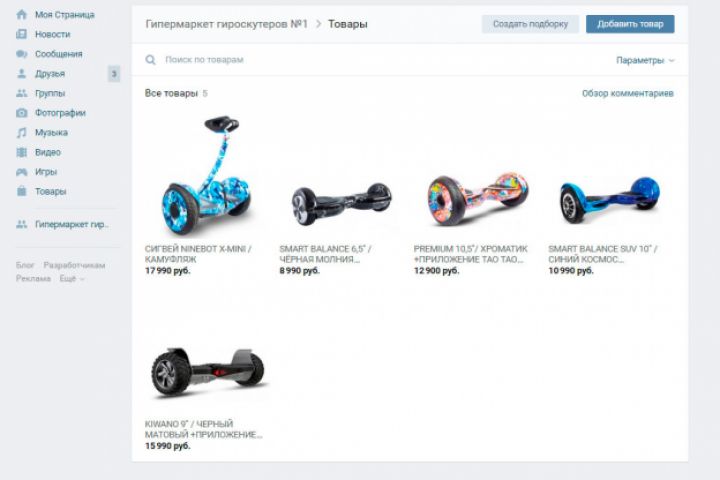Open the Обзор комментариев link
Screen dimensions: 720x480
pos(628,93)
